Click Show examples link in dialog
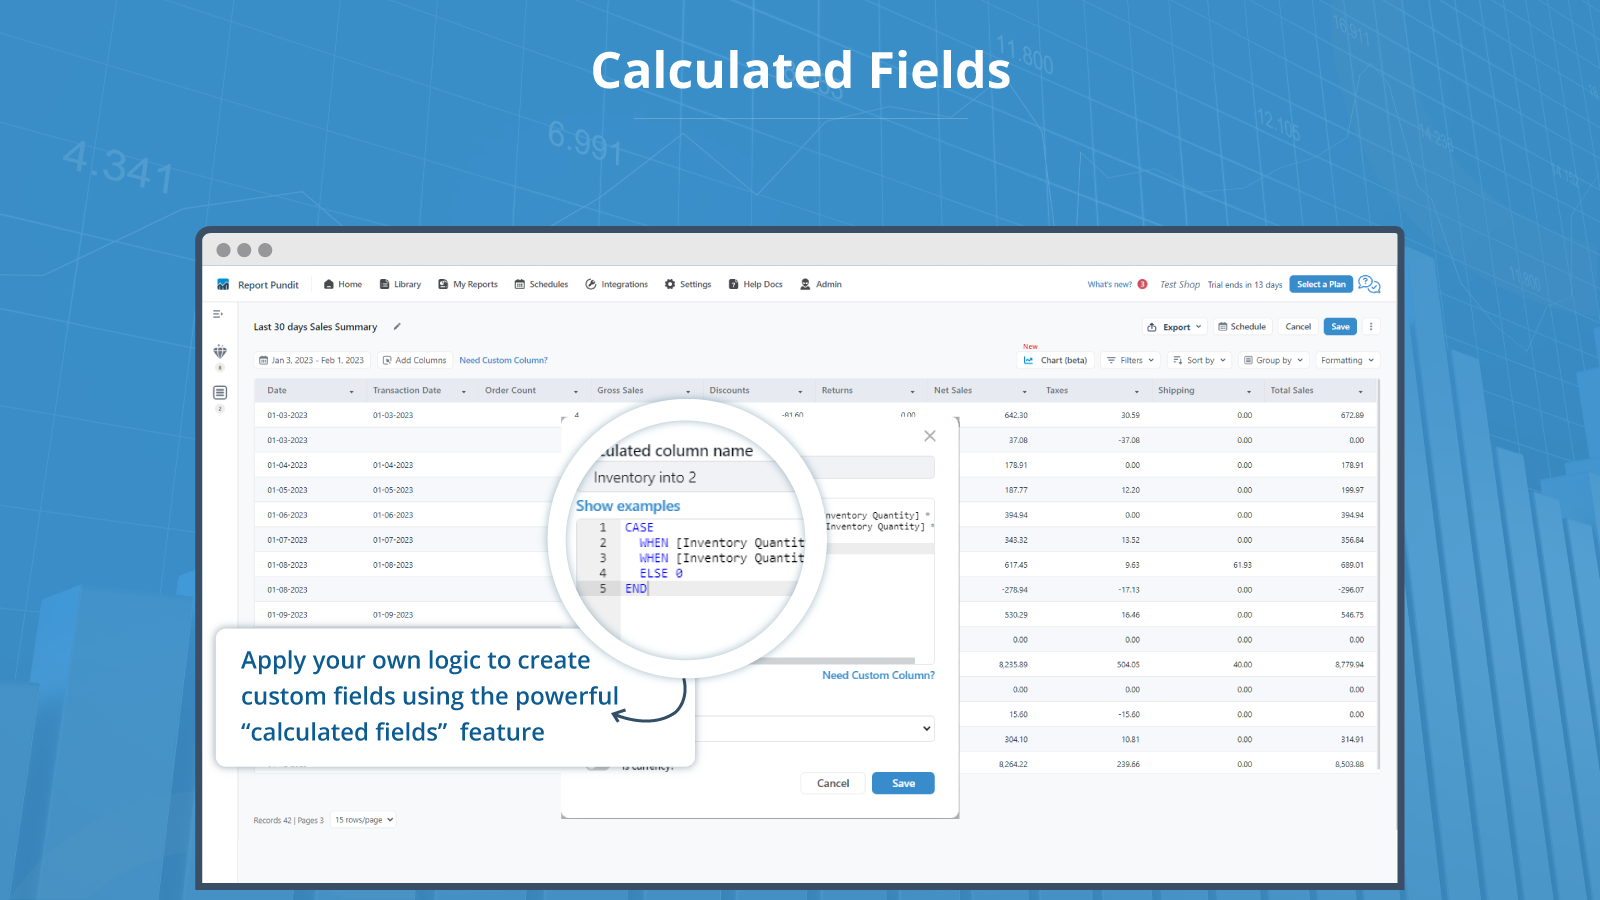 click(628, 506)
